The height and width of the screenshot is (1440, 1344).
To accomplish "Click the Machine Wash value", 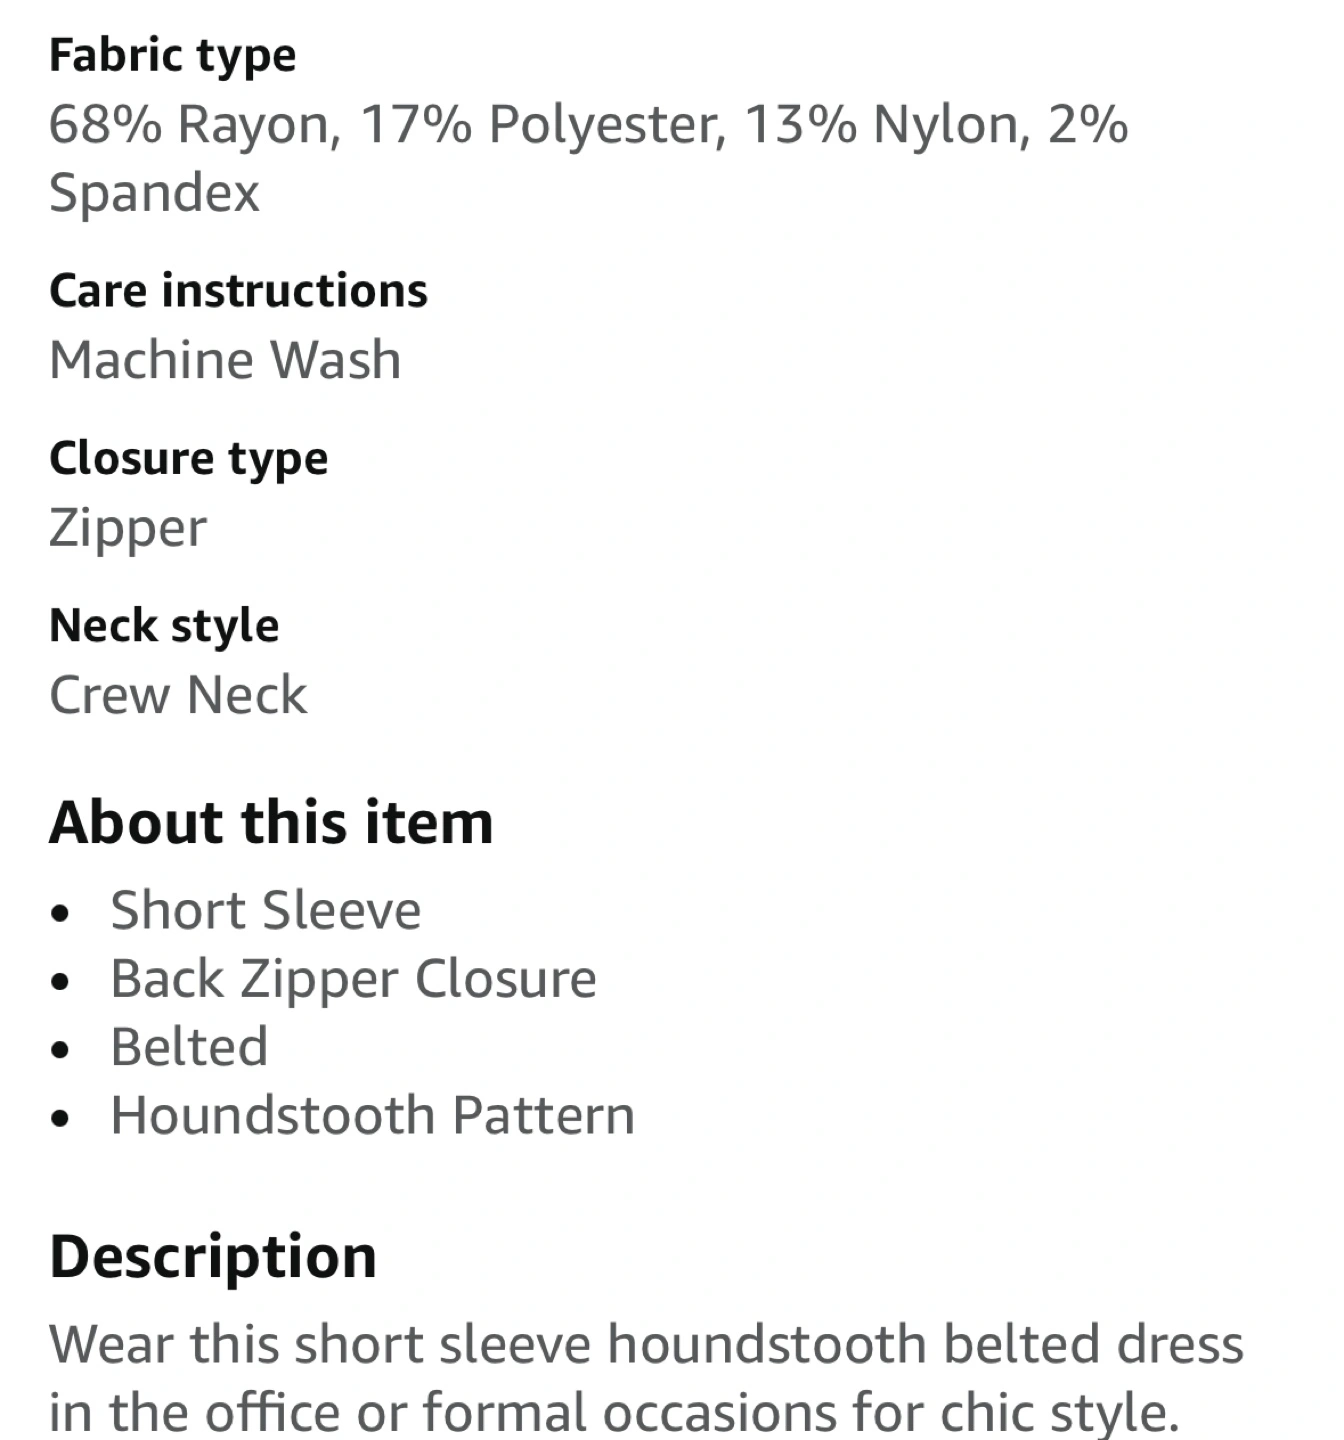I will (225, 360).
